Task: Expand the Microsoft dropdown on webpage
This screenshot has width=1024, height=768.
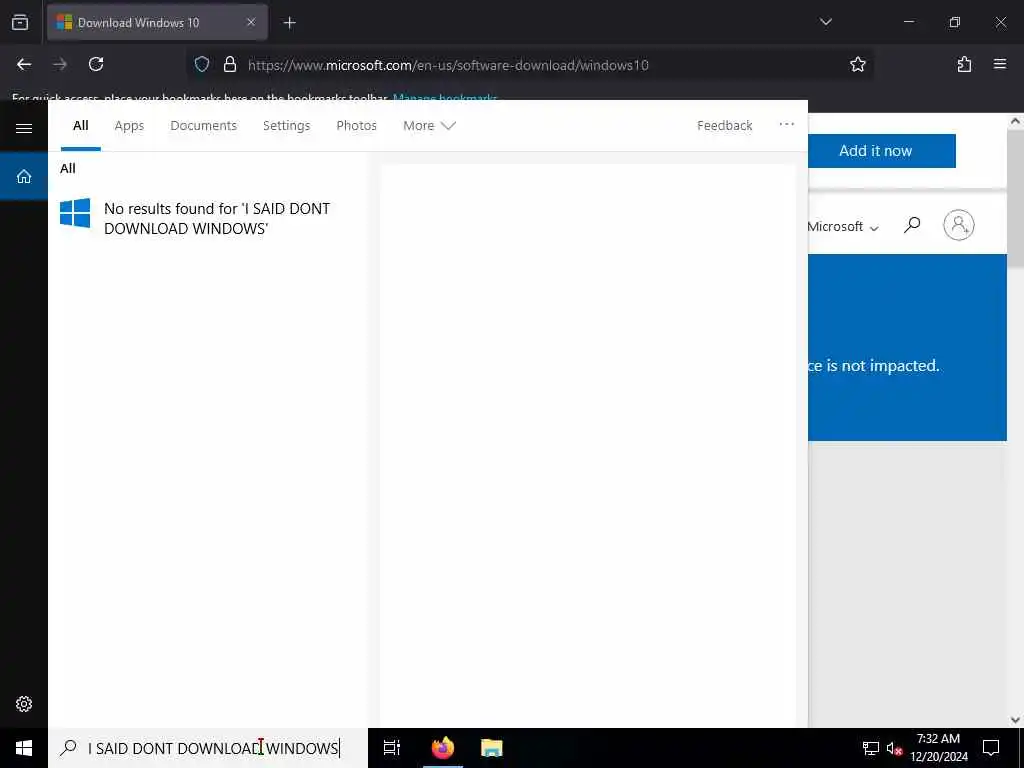Action: (x=842, y=227)
